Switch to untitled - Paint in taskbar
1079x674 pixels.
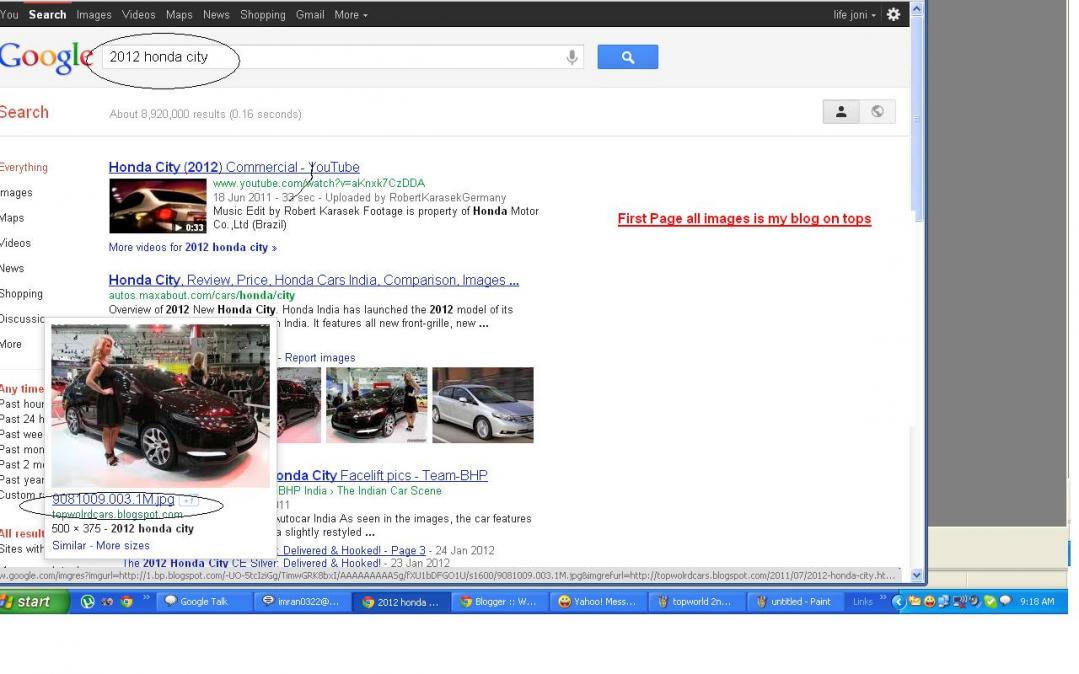795,602
